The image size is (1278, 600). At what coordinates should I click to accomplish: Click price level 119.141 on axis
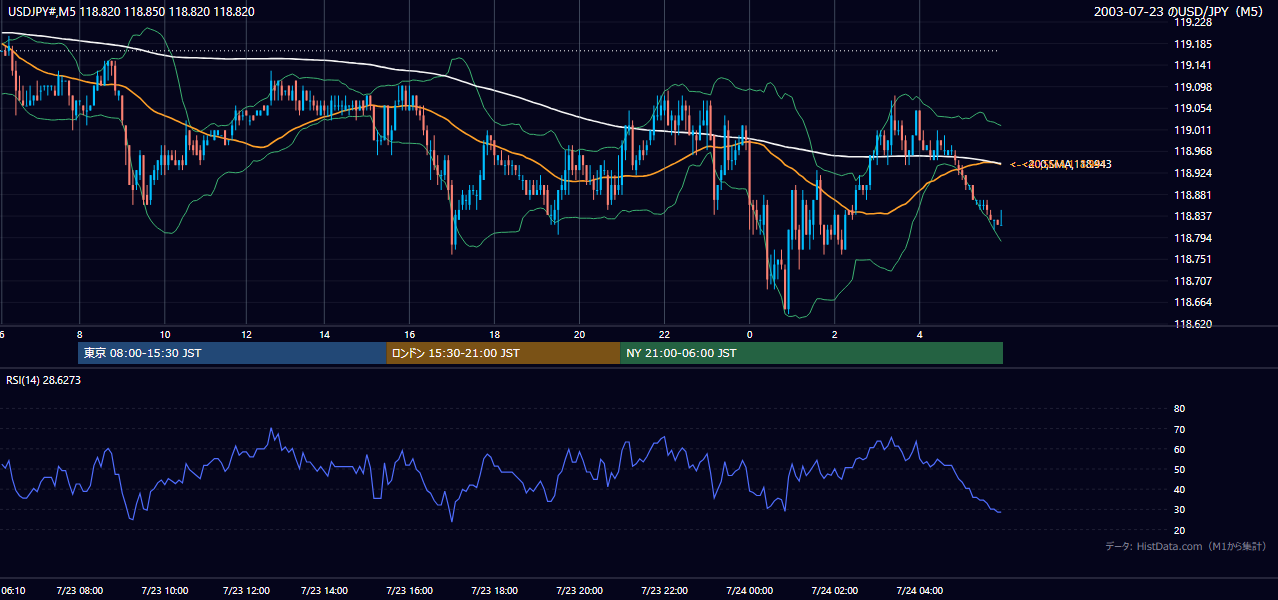click(x=1193, y=65)
